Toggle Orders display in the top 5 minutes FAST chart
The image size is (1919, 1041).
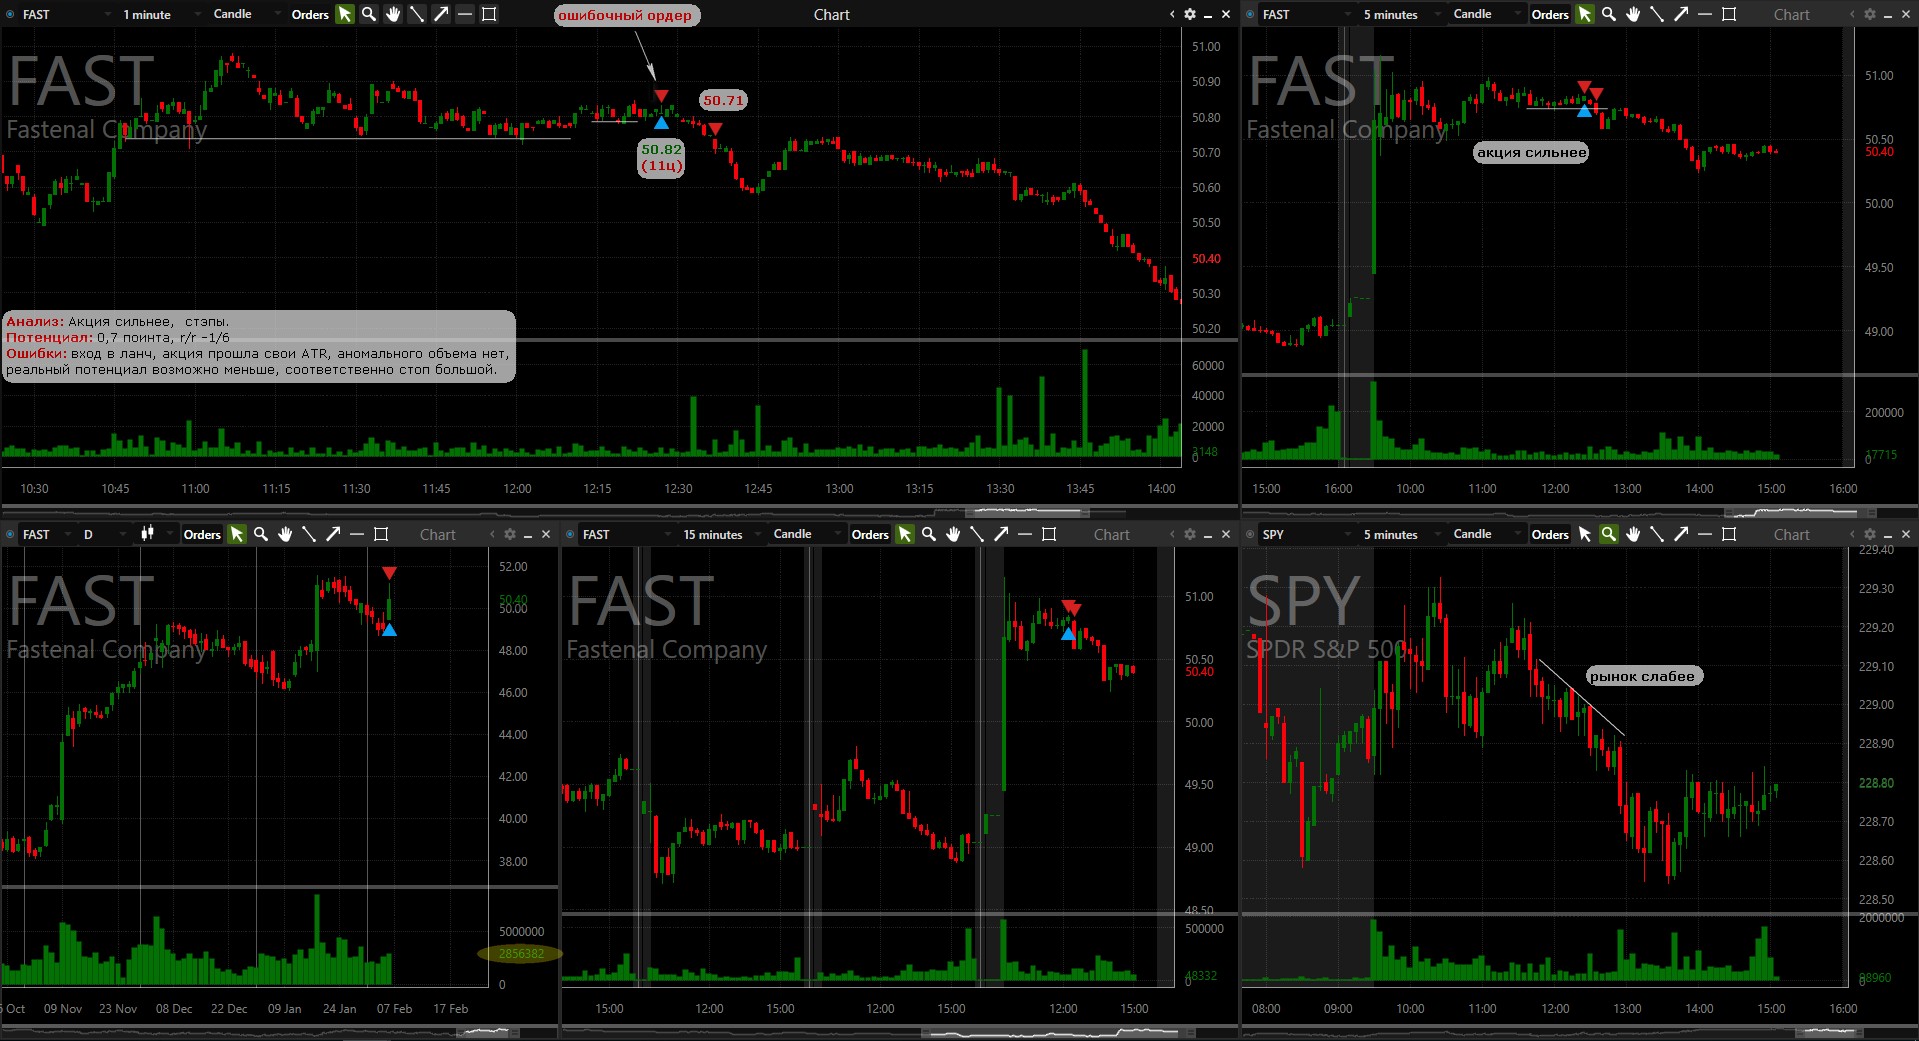click(1550, 14)
